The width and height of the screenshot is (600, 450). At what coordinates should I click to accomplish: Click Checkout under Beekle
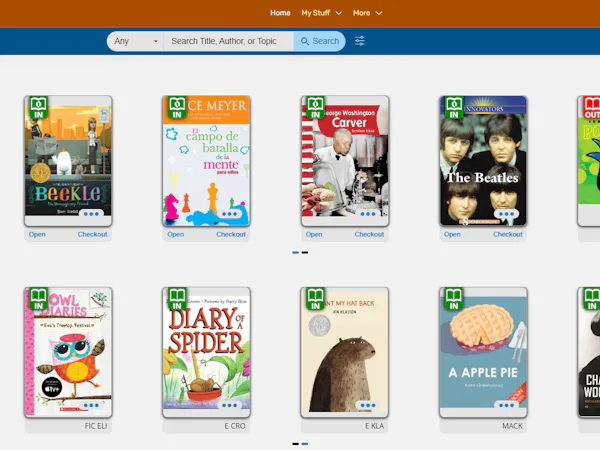click(93, 234)
